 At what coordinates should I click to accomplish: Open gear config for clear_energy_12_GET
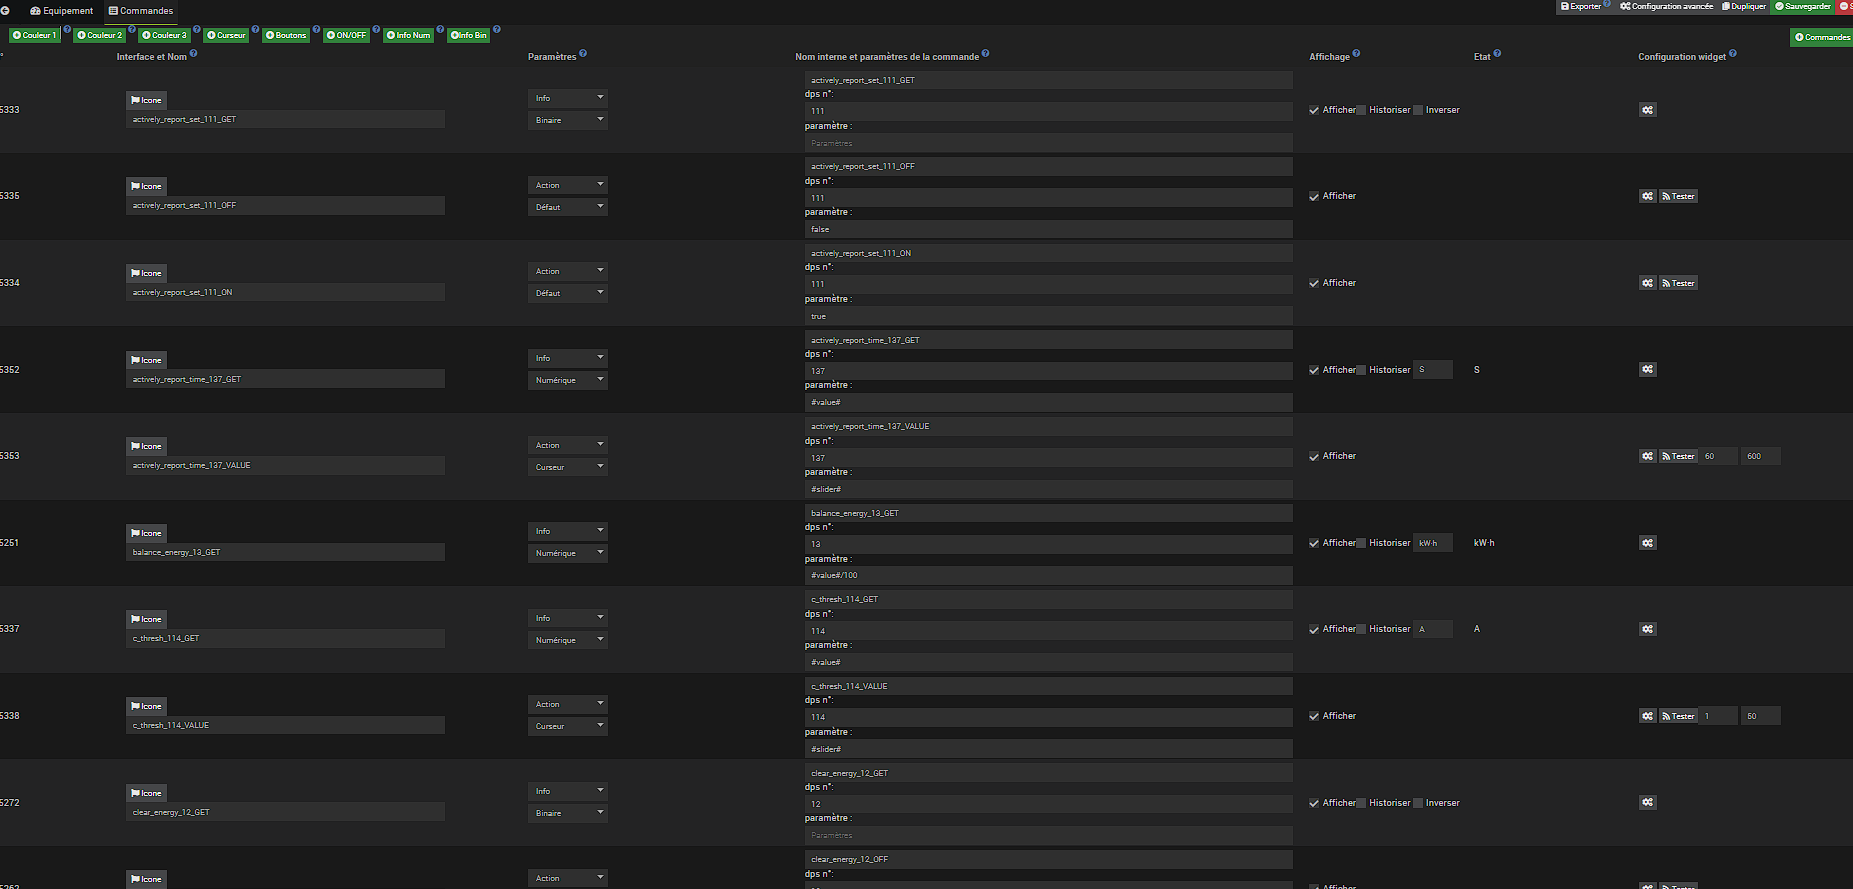(1647, 803)
